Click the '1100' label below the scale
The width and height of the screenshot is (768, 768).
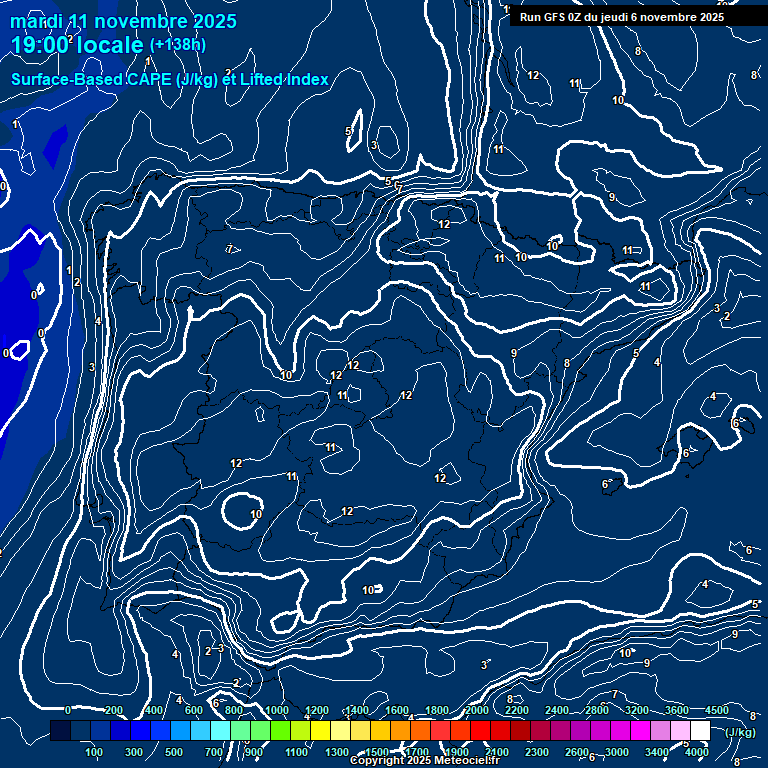pos(296,752)
